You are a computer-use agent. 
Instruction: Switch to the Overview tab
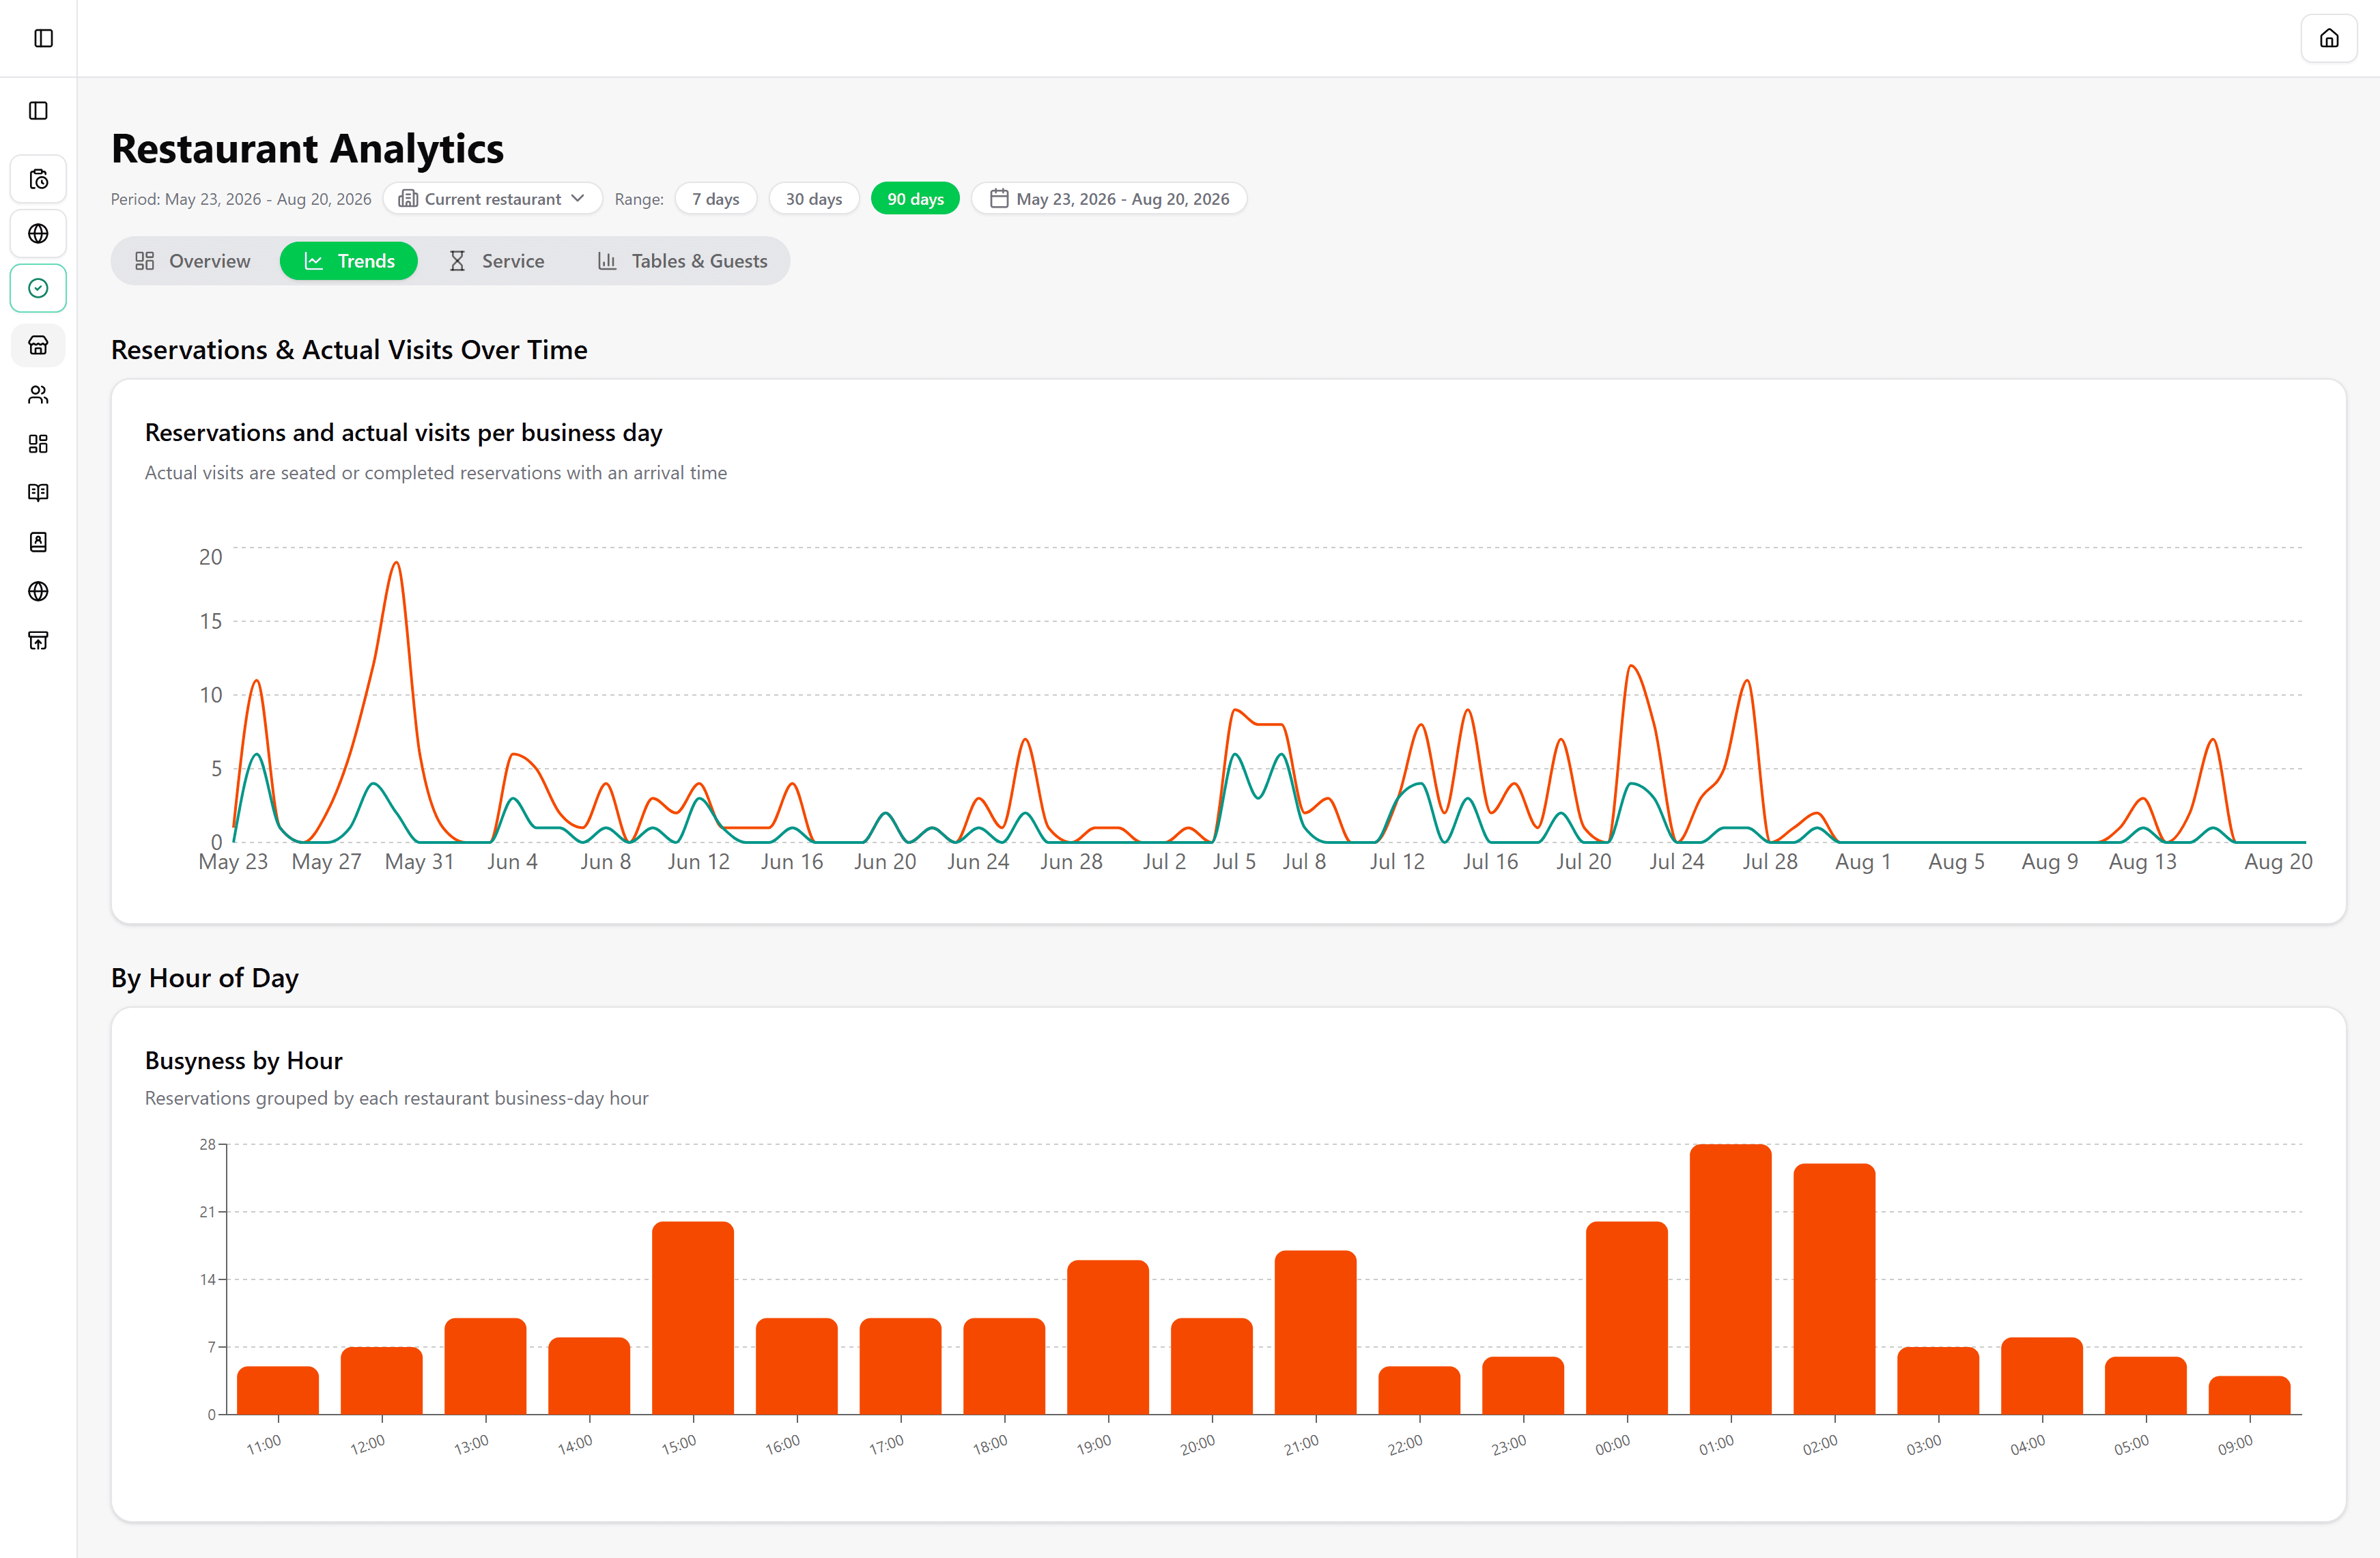point(193,261)
